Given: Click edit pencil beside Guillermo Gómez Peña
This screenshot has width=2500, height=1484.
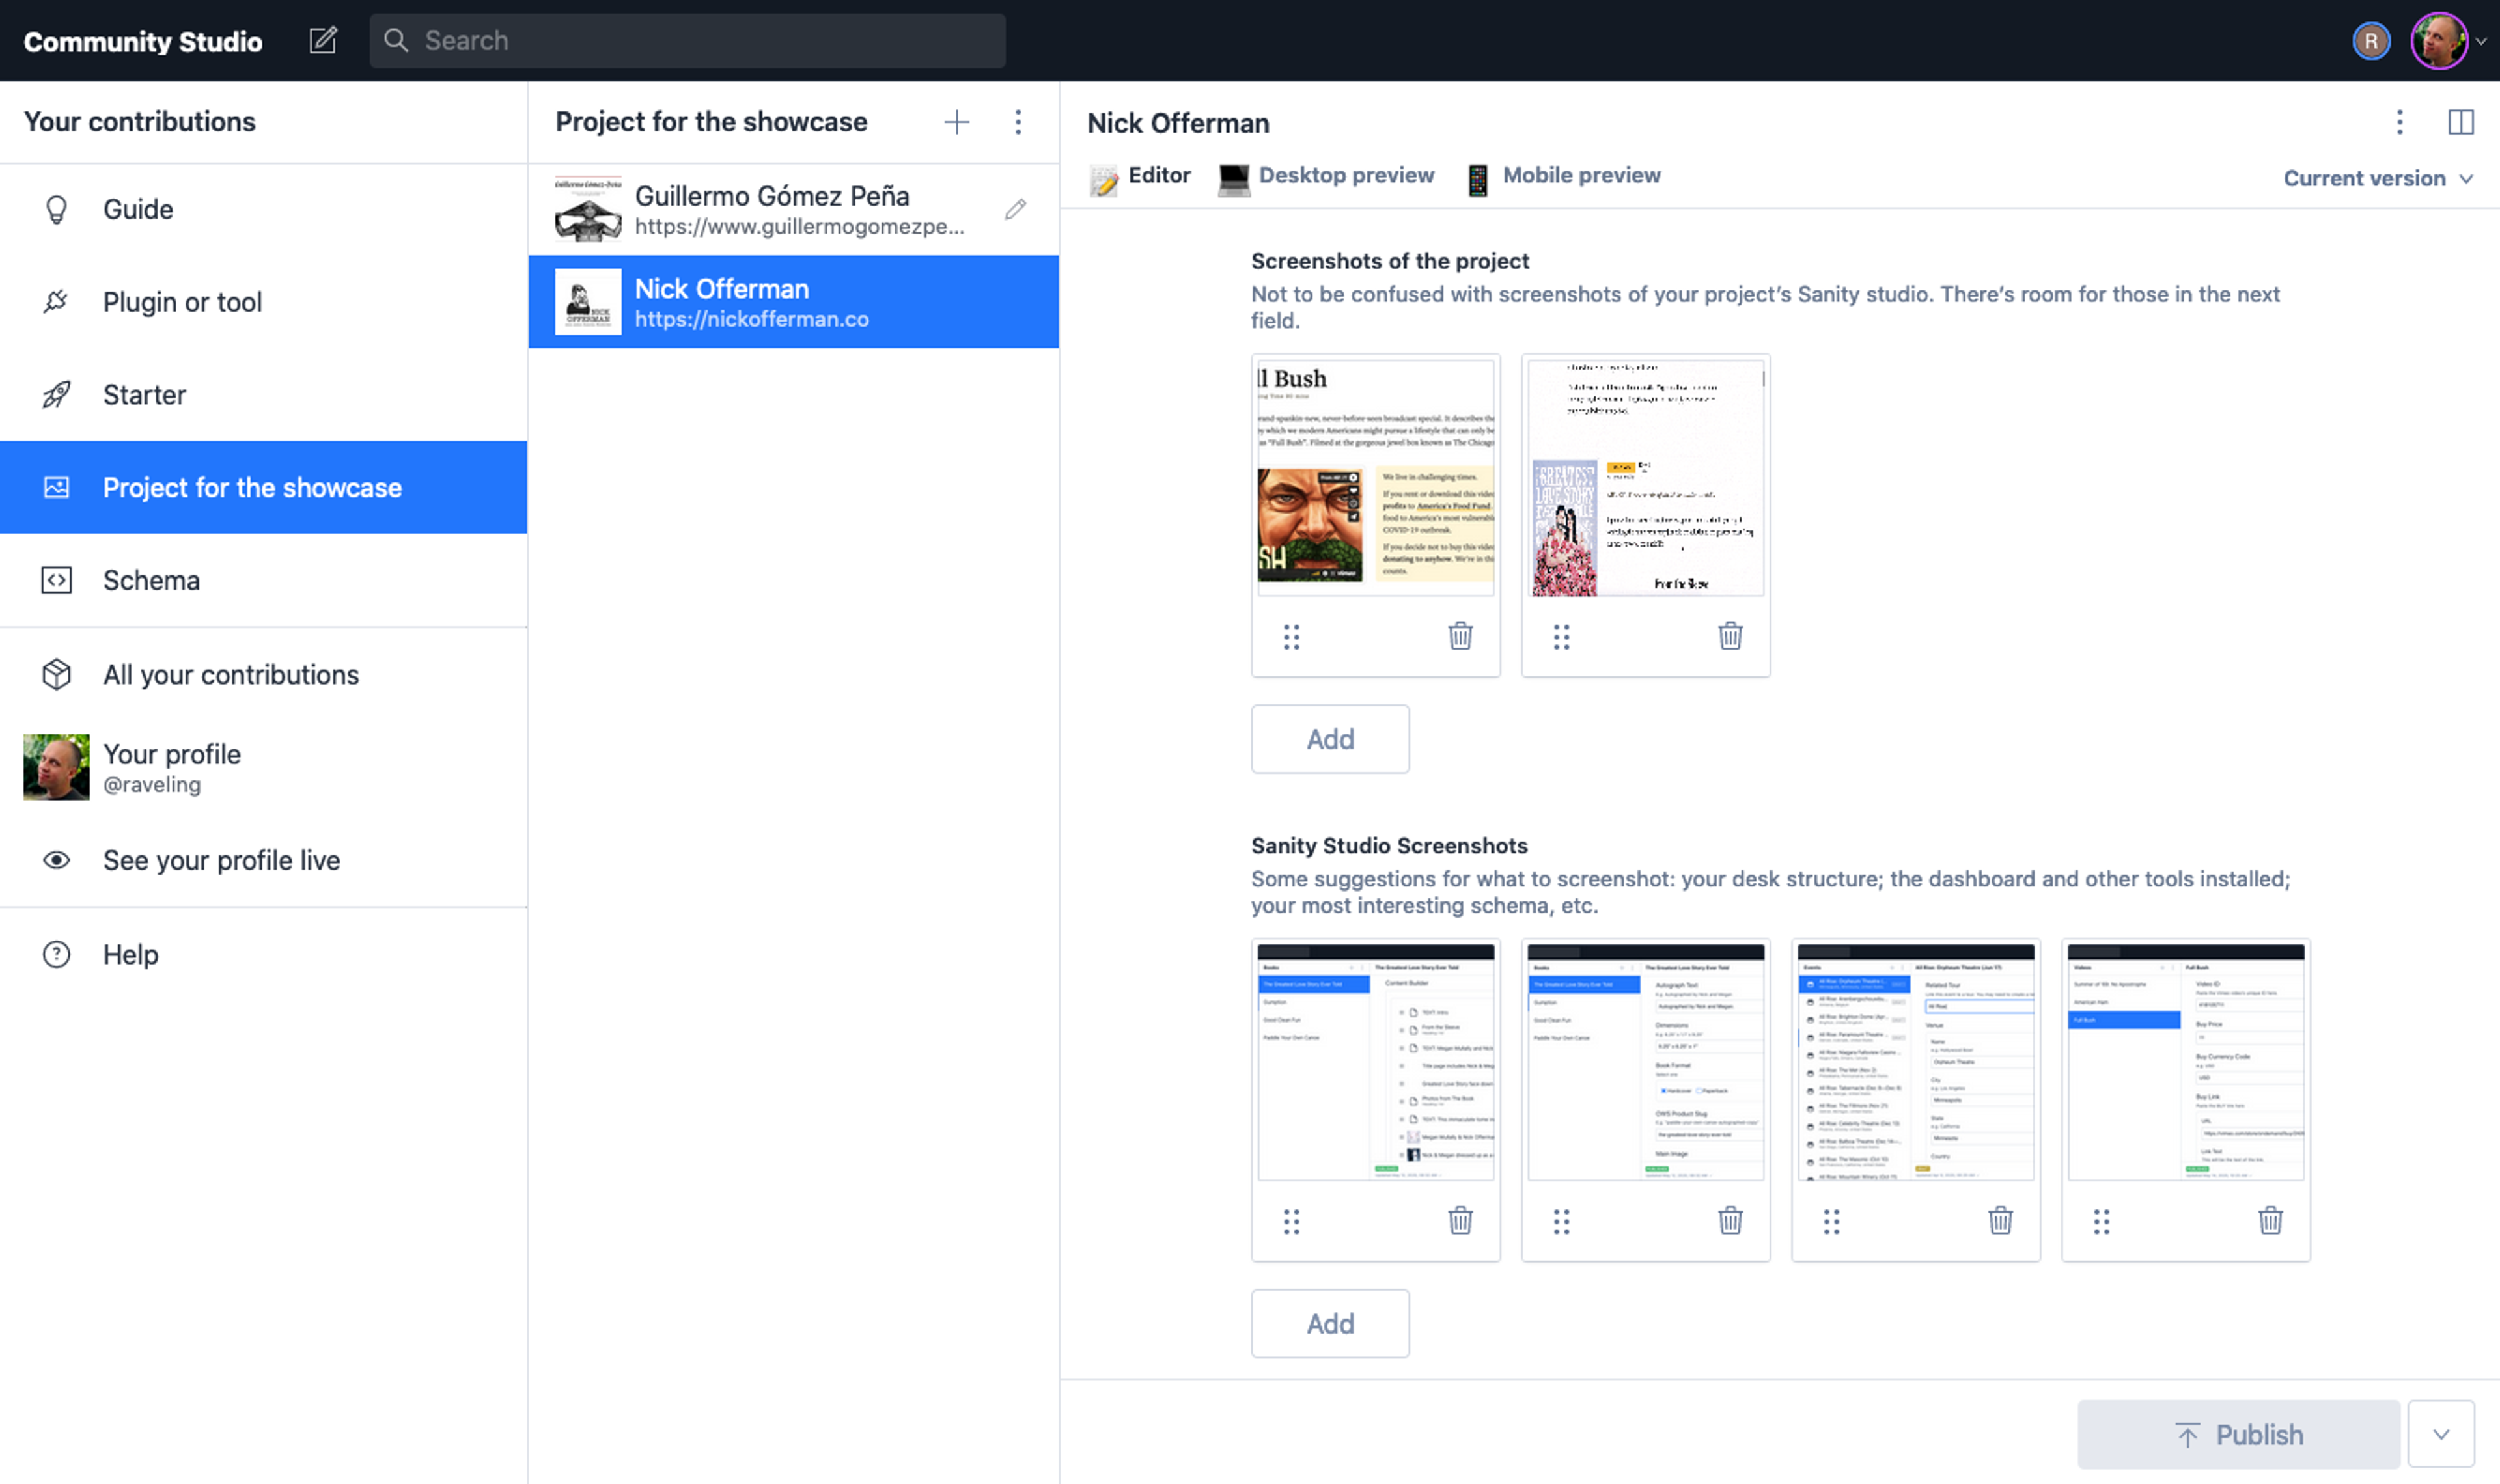Looking at the screenshot, I should (x=1015, y=209).
